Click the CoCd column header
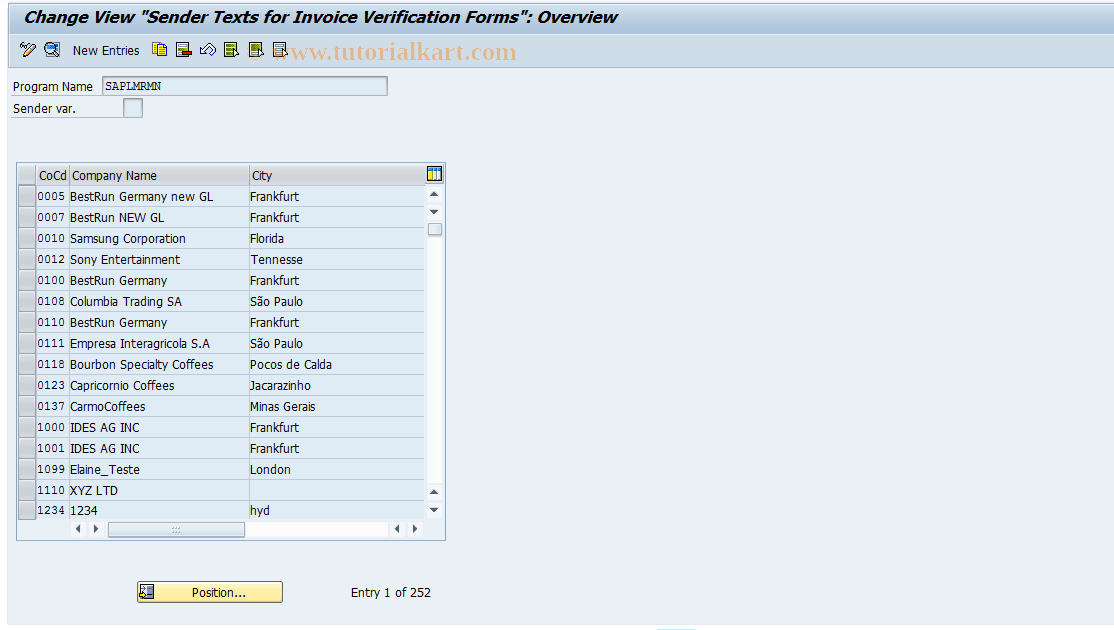The width and height of the screenshot is (1114, 630). pos(52,175)
